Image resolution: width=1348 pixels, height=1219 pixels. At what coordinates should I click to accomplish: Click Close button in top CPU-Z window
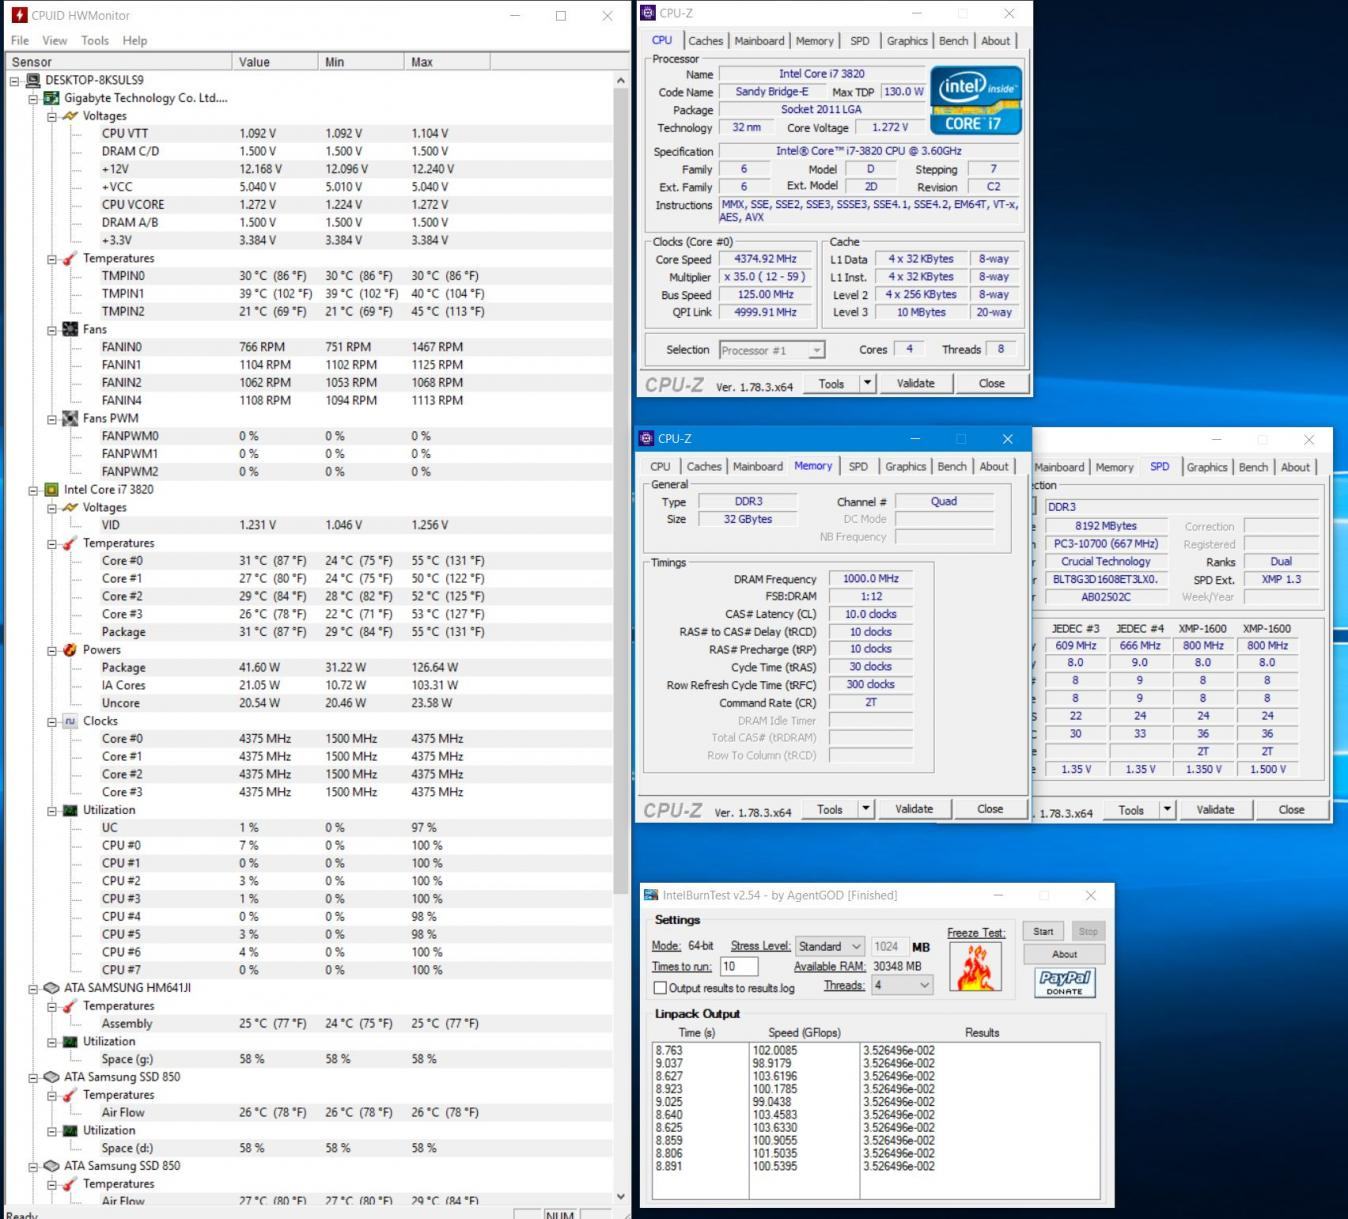991,383
